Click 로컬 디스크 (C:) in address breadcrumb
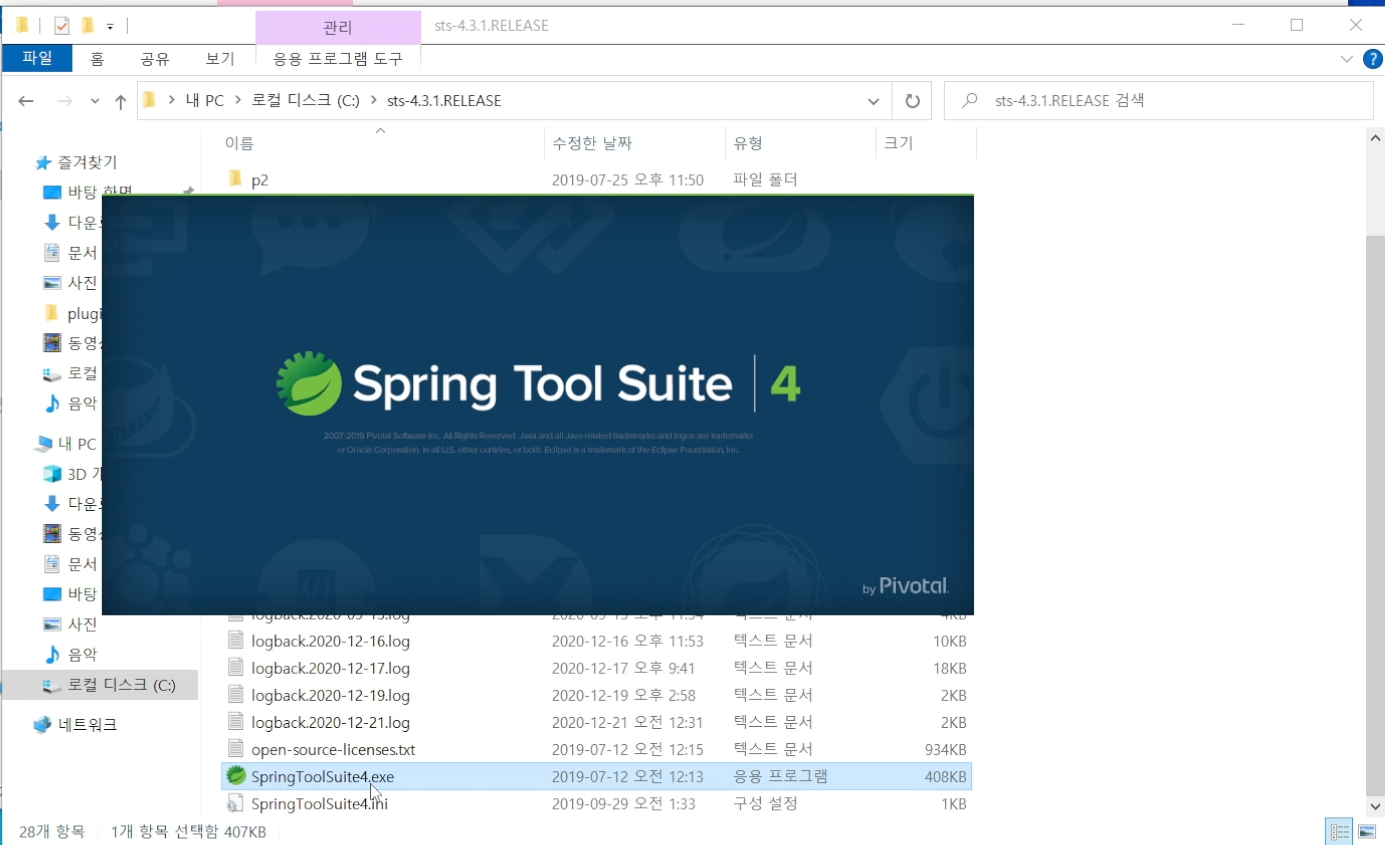The image size is (1385, 845). (x=305, y=101)
